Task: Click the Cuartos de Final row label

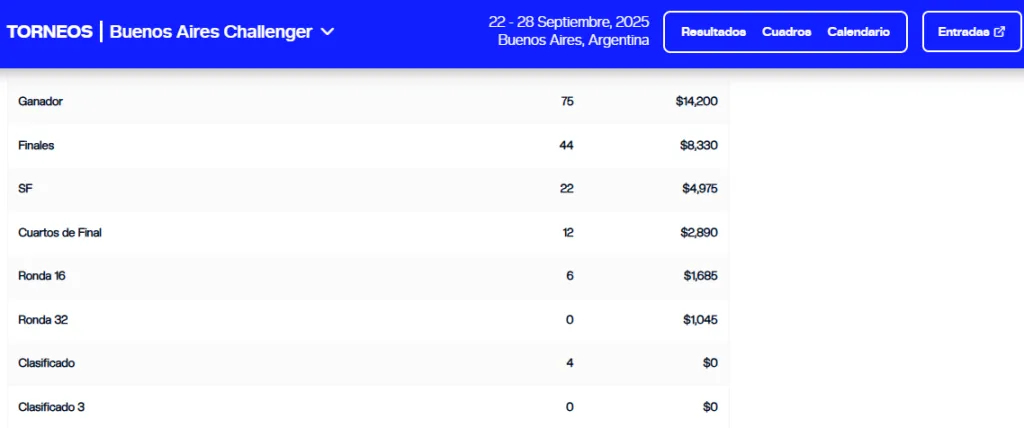Action: point(60,232)
